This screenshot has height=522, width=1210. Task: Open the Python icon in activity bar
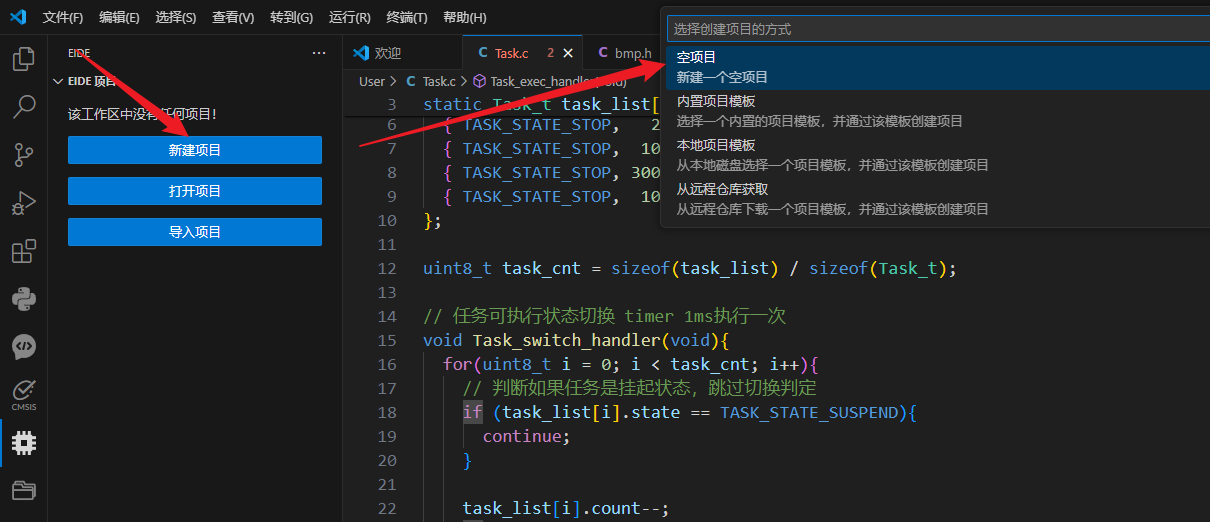[x=23, y=298]
